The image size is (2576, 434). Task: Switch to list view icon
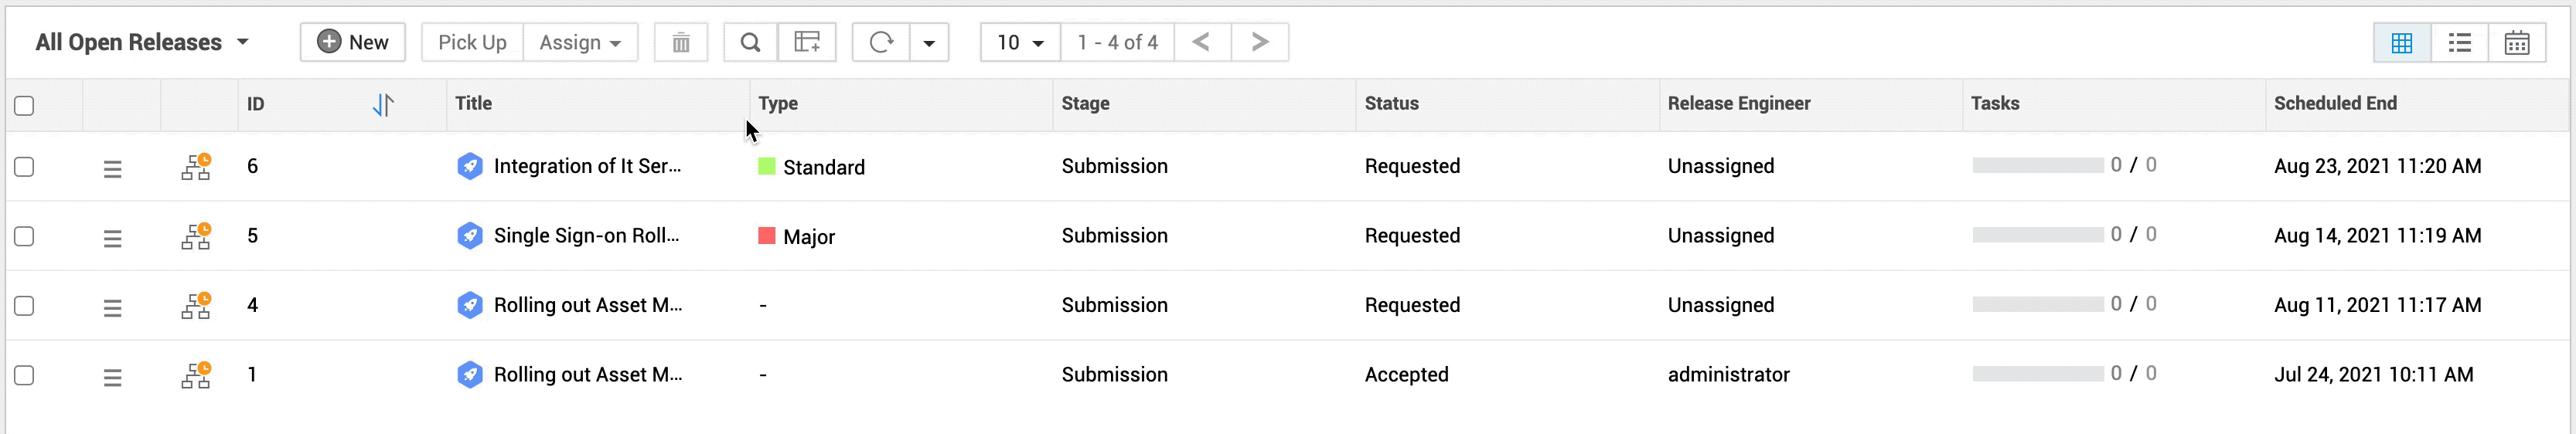2459,43
